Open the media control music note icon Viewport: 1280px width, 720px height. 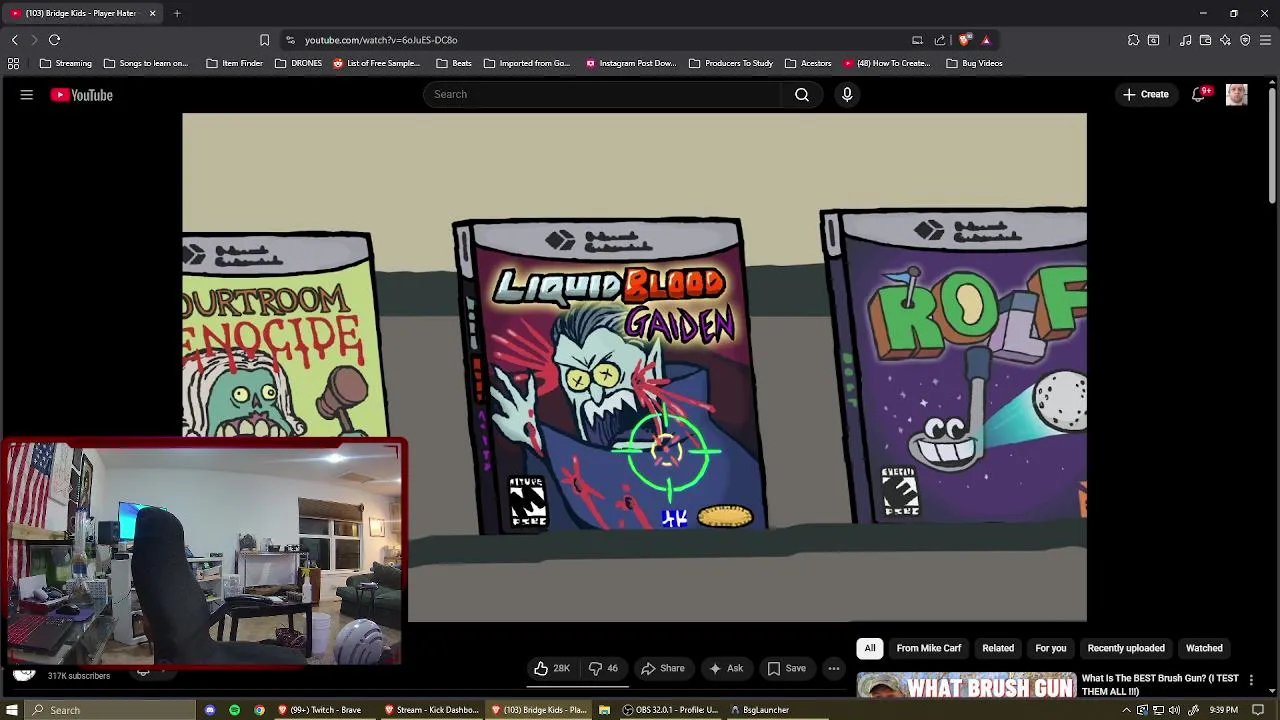1185,40
